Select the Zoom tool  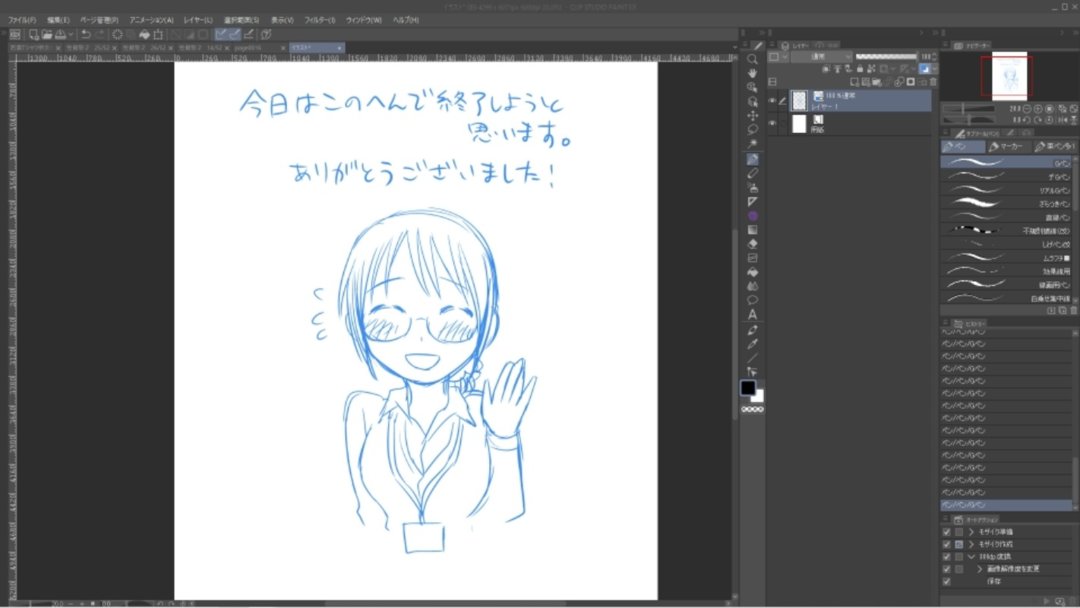[752, 58]
